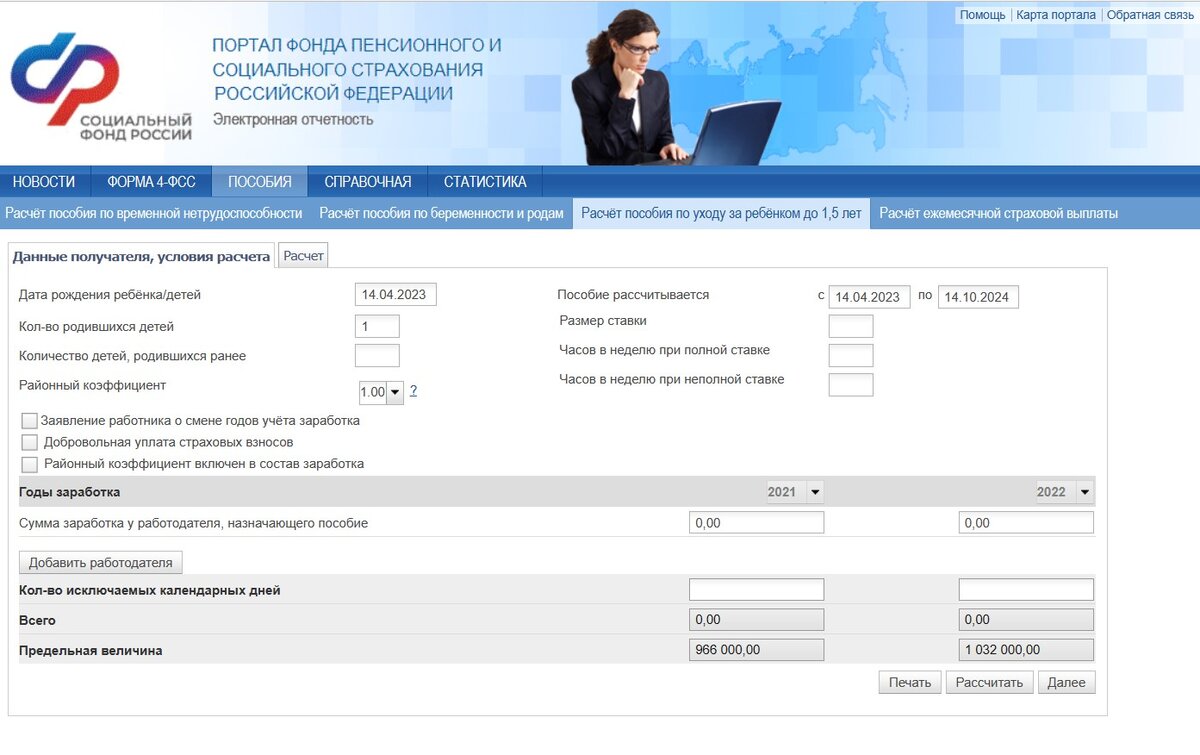The image size is (1200, 755).
Task: Focus the number of born children field
Action: (377, 326)
